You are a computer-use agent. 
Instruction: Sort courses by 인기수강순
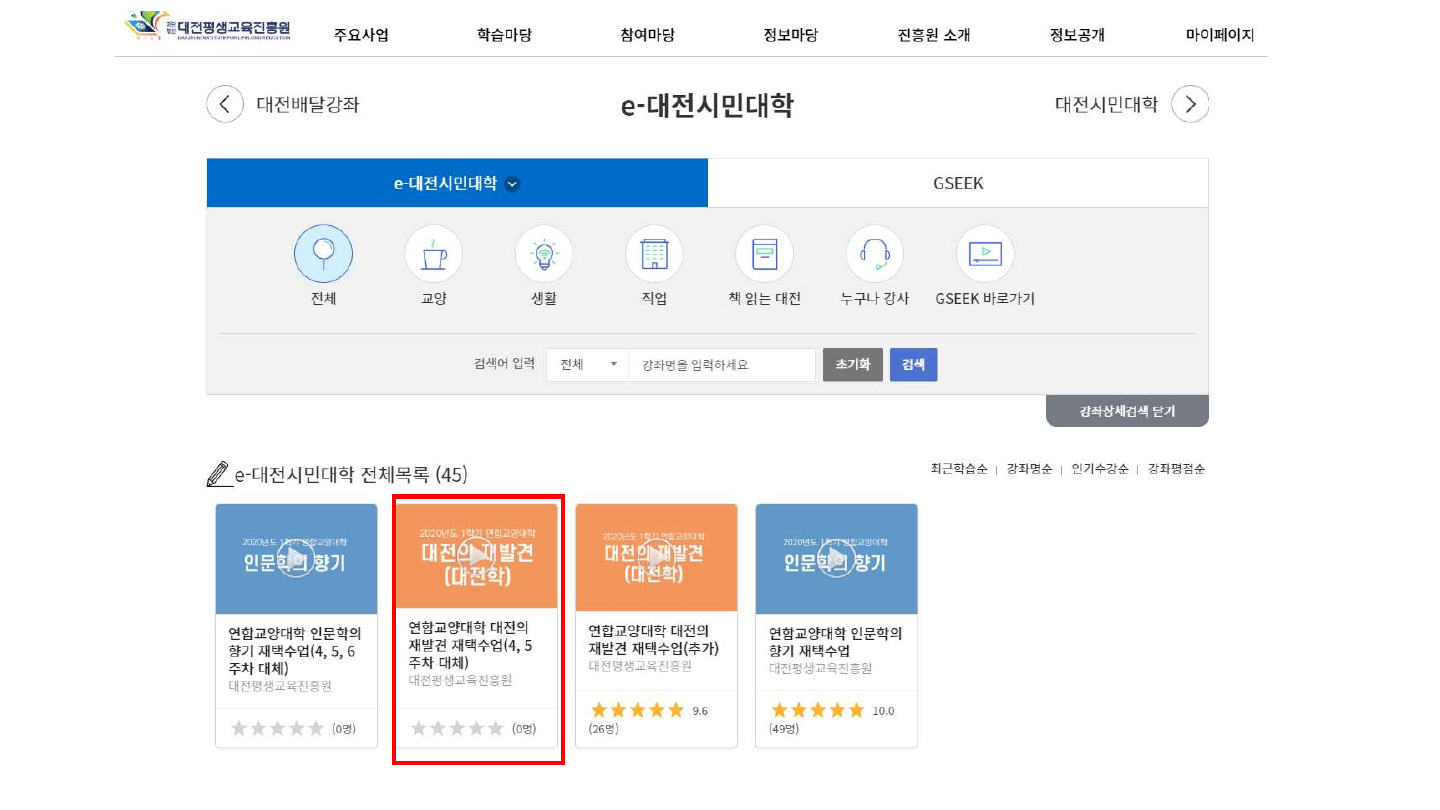tap(1099, 468)
